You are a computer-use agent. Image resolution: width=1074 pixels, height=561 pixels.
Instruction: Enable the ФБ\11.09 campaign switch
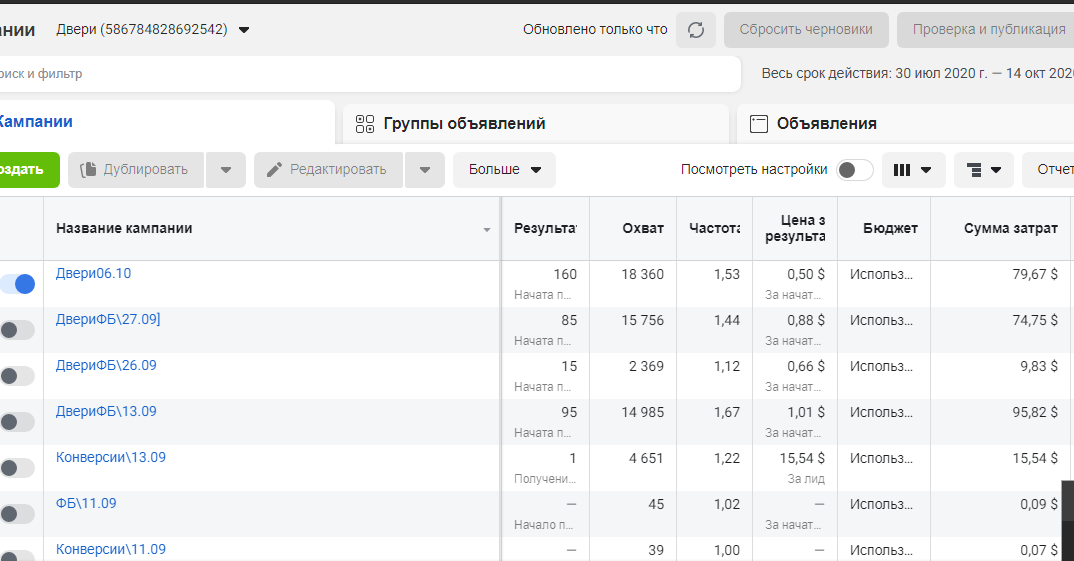coord(17,514)
